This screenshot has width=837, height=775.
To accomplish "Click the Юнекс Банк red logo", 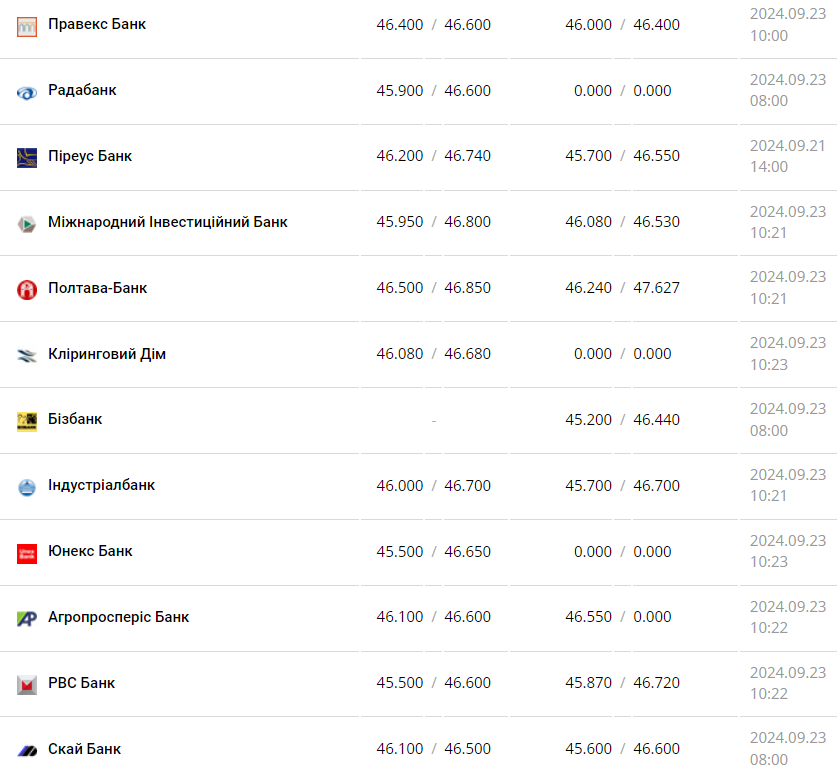I will point(27,553).
